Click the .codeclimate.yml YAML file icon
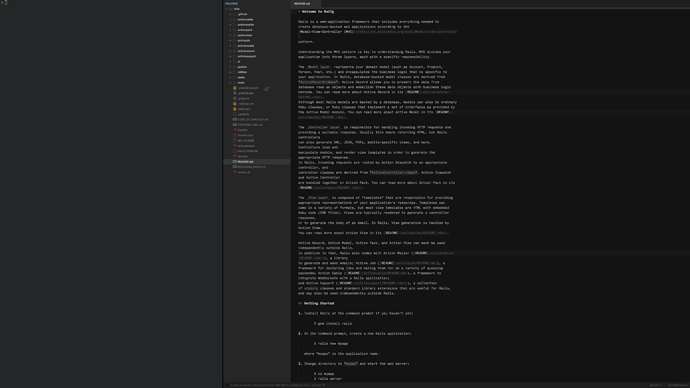The width and height of the screenshot is (690, 388). coord(235,88)
